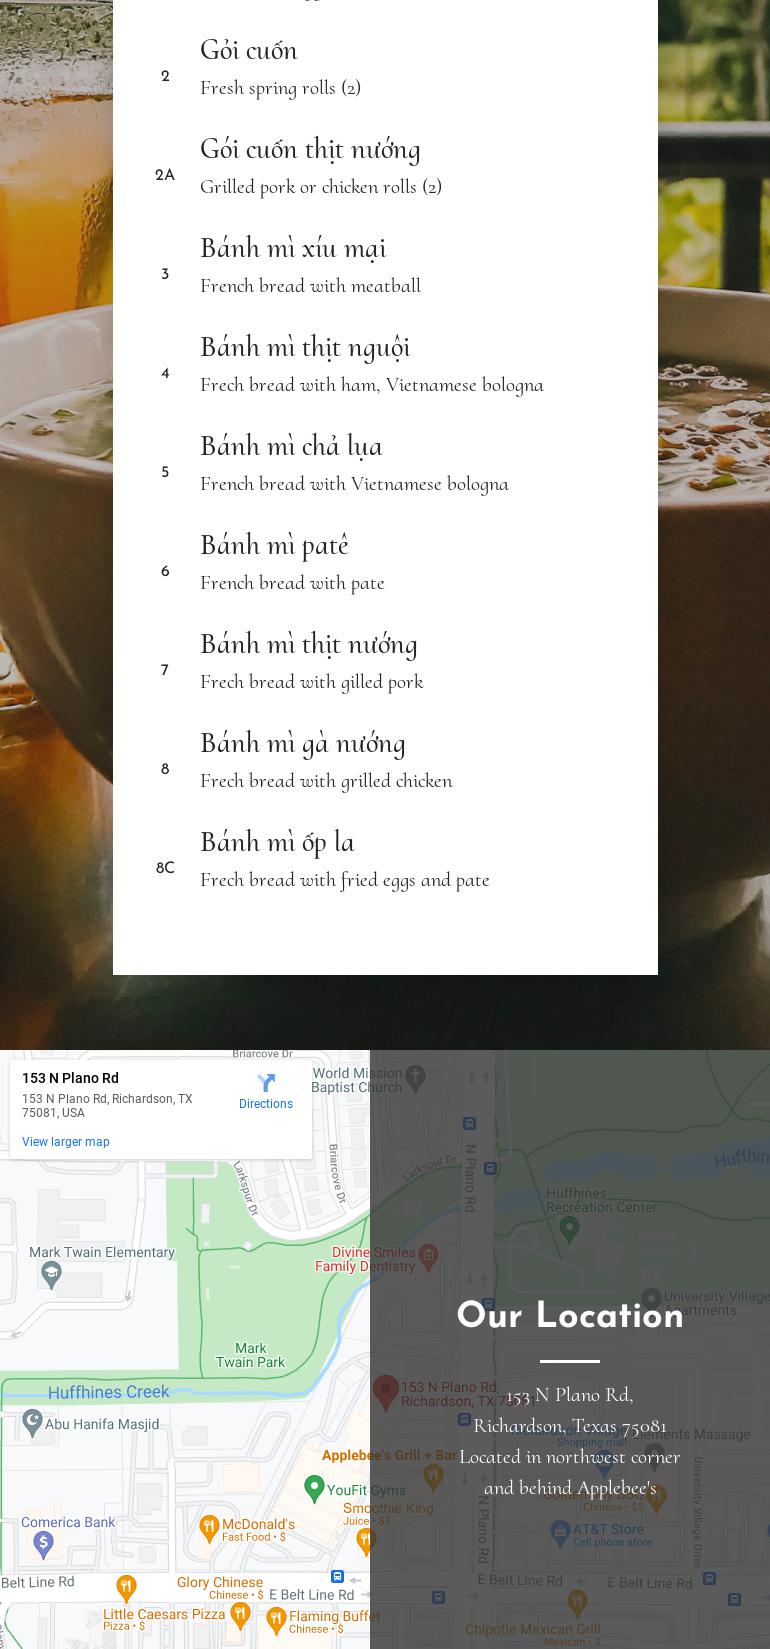Click the Bánh mì patê menu item
The image size is (770, 1649).
pyautogui.click(x=274, y=545)
